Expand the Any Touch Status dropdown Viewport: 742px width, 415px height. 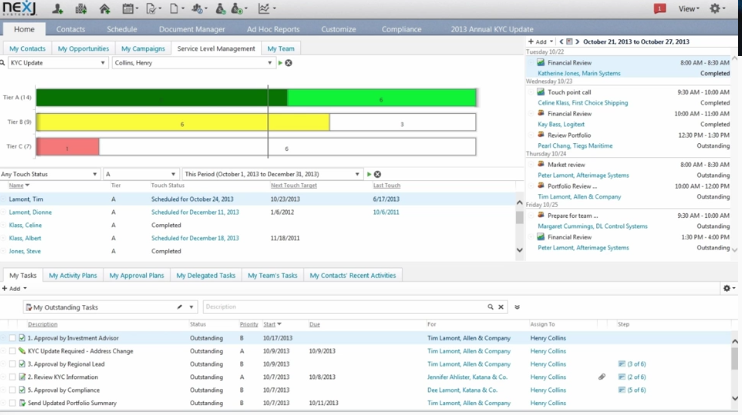(97, 174)
